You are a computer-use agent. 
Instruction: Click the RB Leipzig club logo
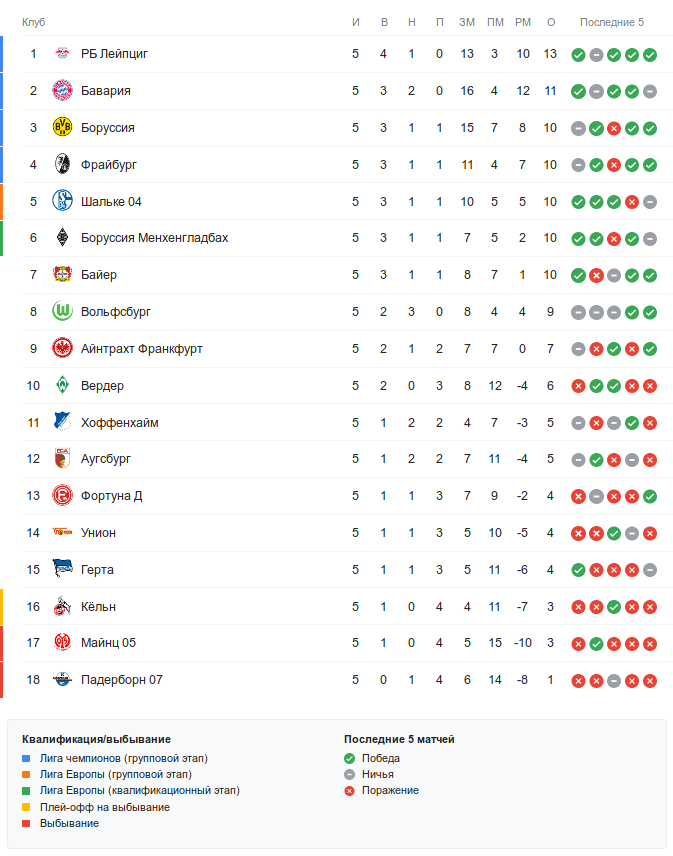(62, 54)
